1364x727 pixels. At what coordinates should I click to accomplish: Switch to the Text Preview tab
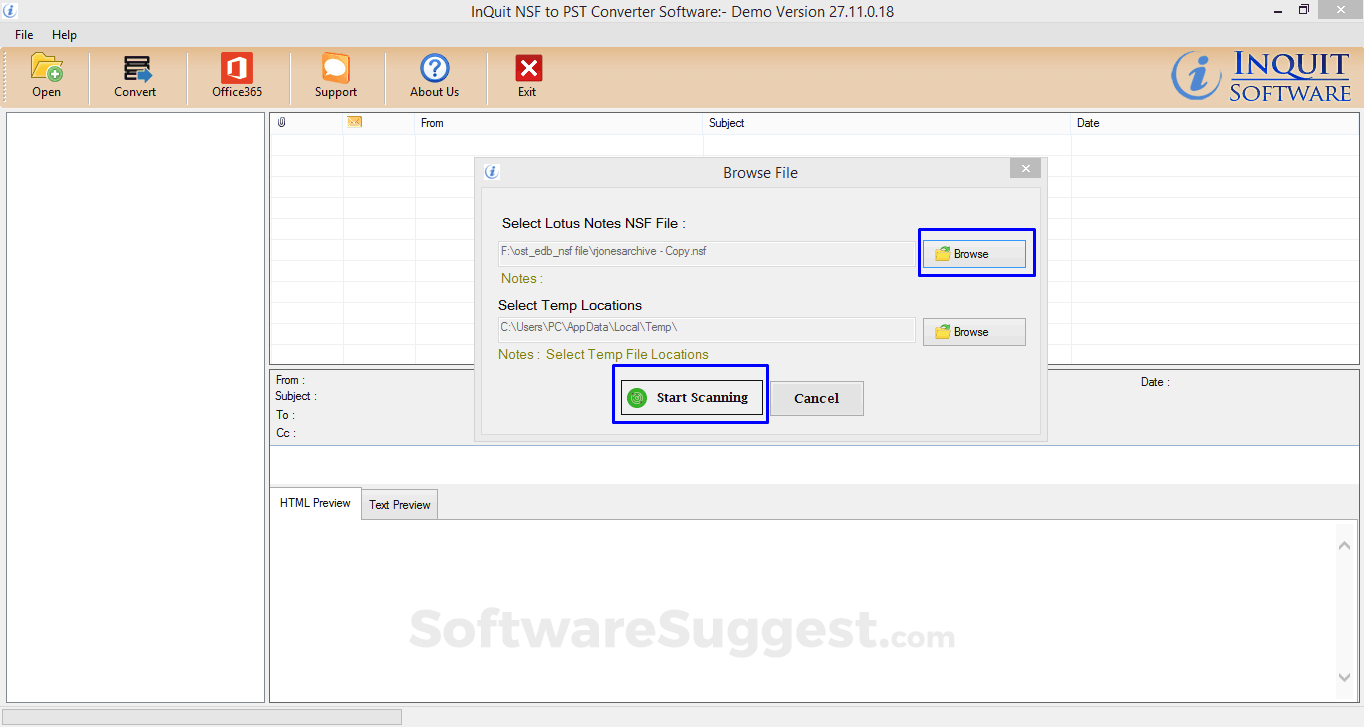pos(400,505)
